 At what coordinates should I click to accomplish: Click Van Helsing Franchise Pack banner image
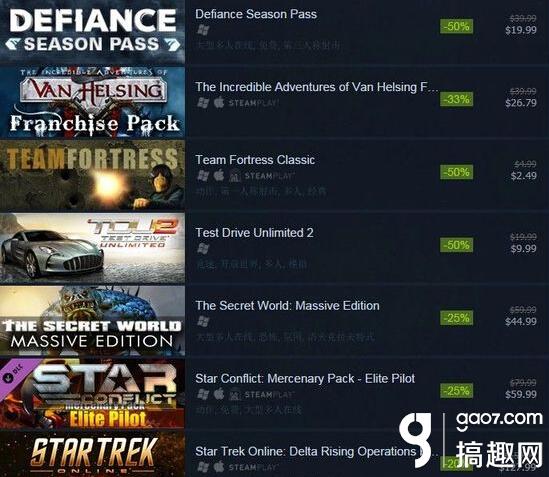click(92, 102)
